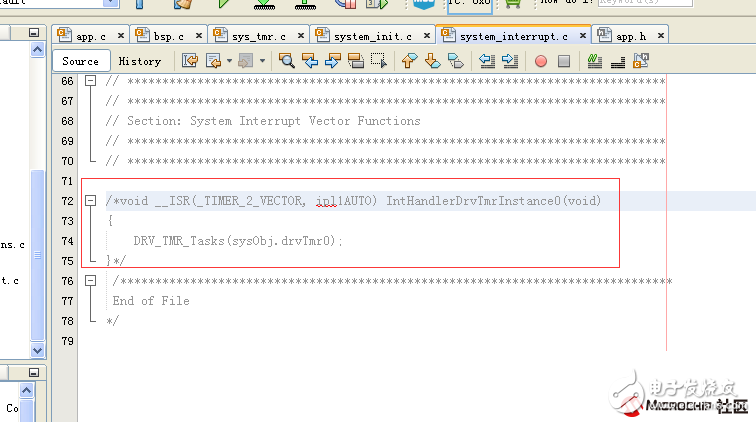The image size is (756, 422).
Task: Click the History view button
Action: [140, 61]
